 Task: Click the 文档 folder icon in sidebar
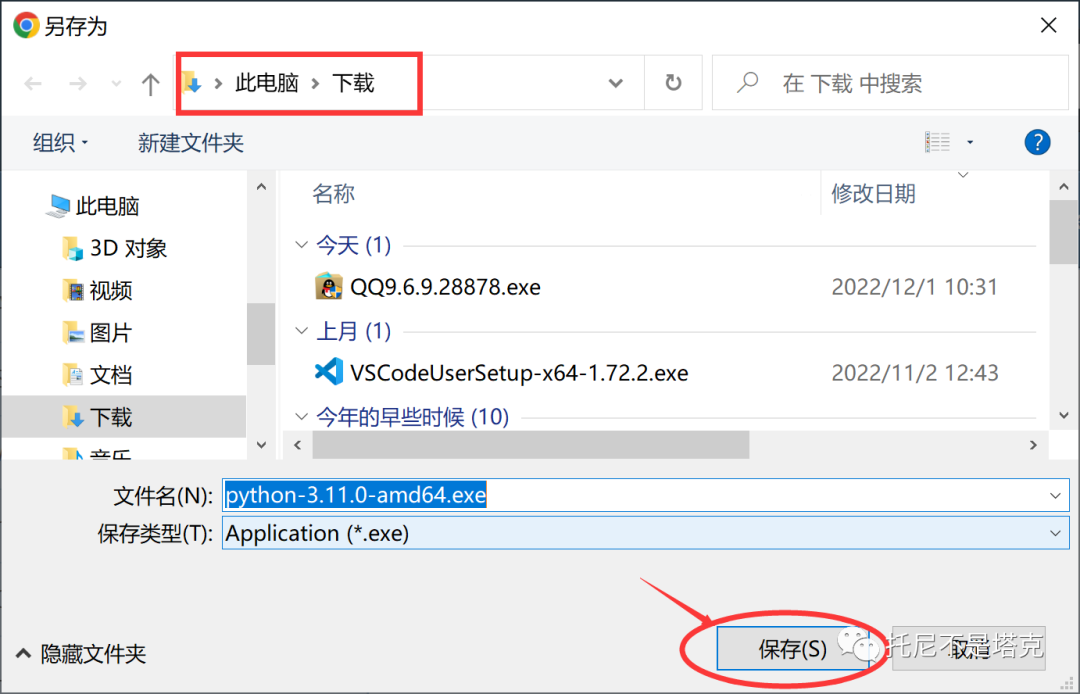(74, 375)
